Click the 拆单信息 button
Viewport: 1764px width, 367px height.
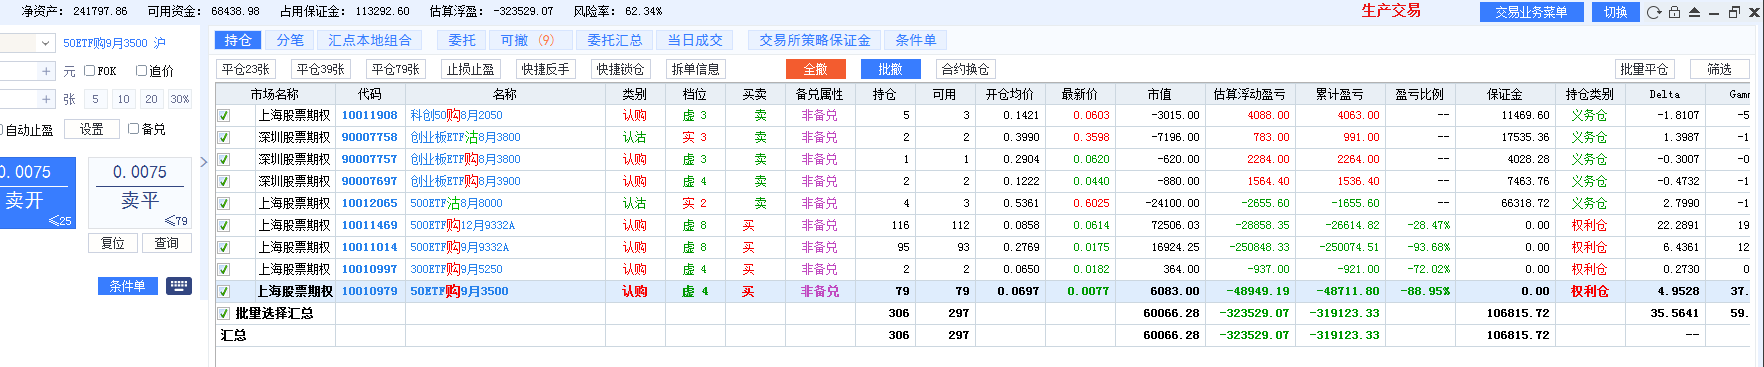[x=696, y=69]
